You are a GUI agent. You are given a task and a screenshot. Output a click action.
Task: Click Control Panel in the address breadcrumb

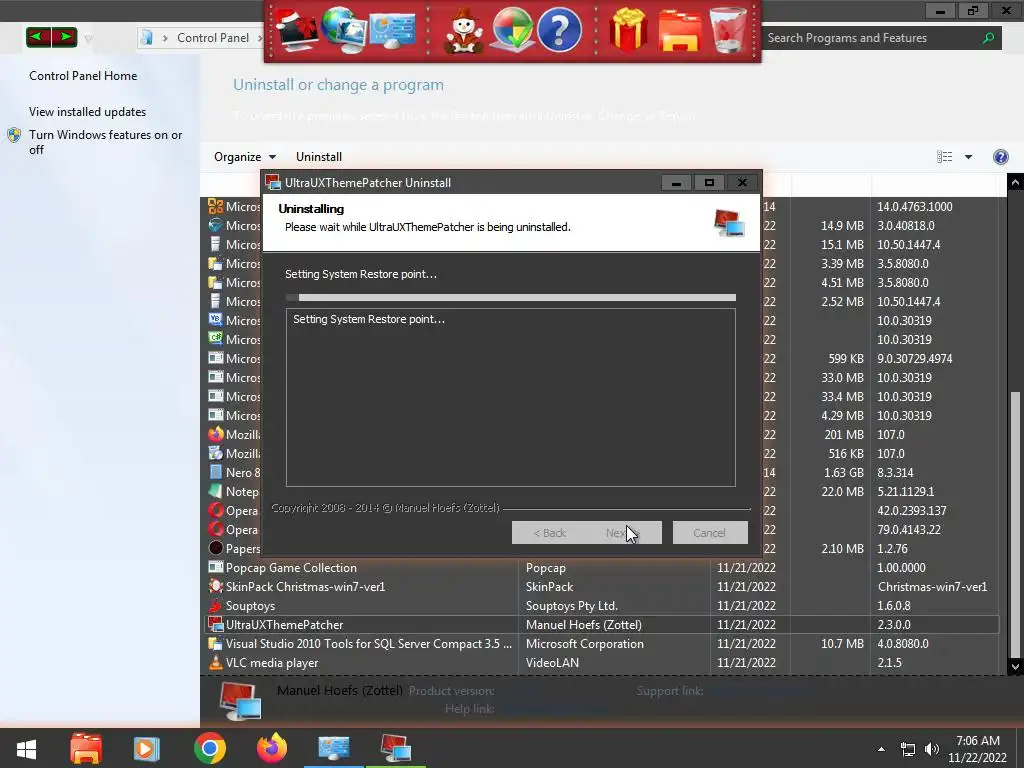click(213, 38)
